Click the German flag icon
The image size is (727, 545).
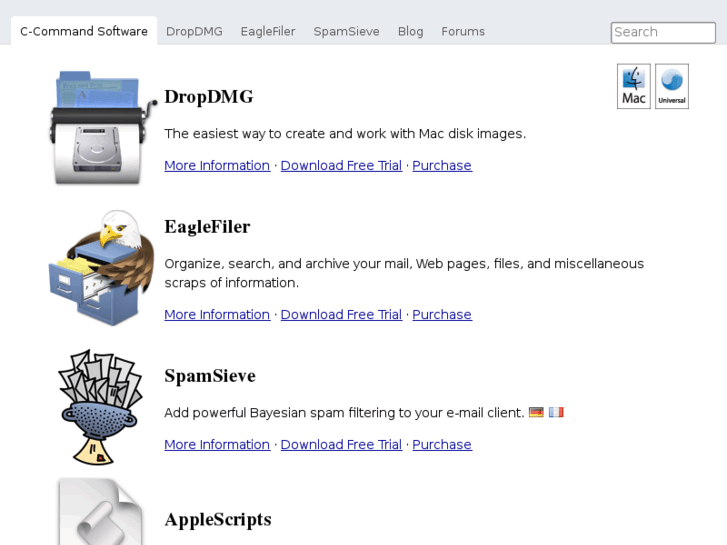click(536, 412)
